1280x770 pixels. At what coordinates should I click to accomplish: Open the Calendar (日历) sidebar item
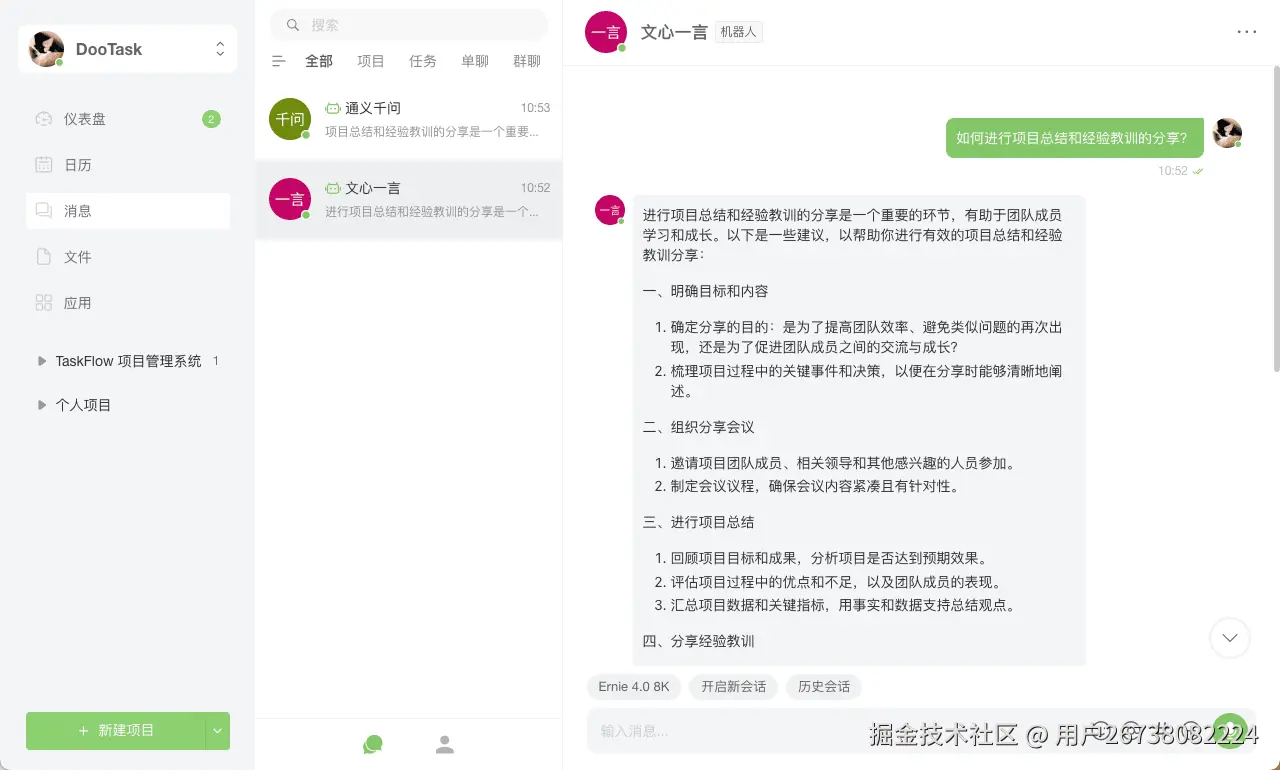tap(128, 165)
